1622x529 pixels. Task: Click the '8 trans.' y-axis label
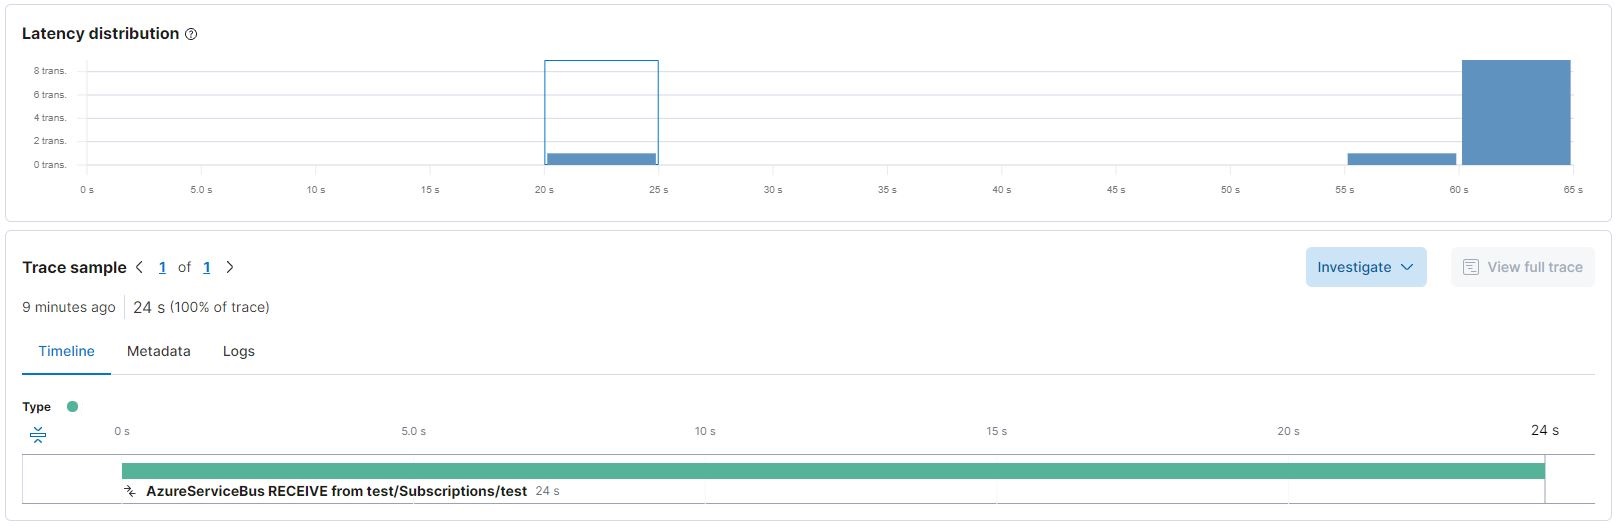pos(50,71)
